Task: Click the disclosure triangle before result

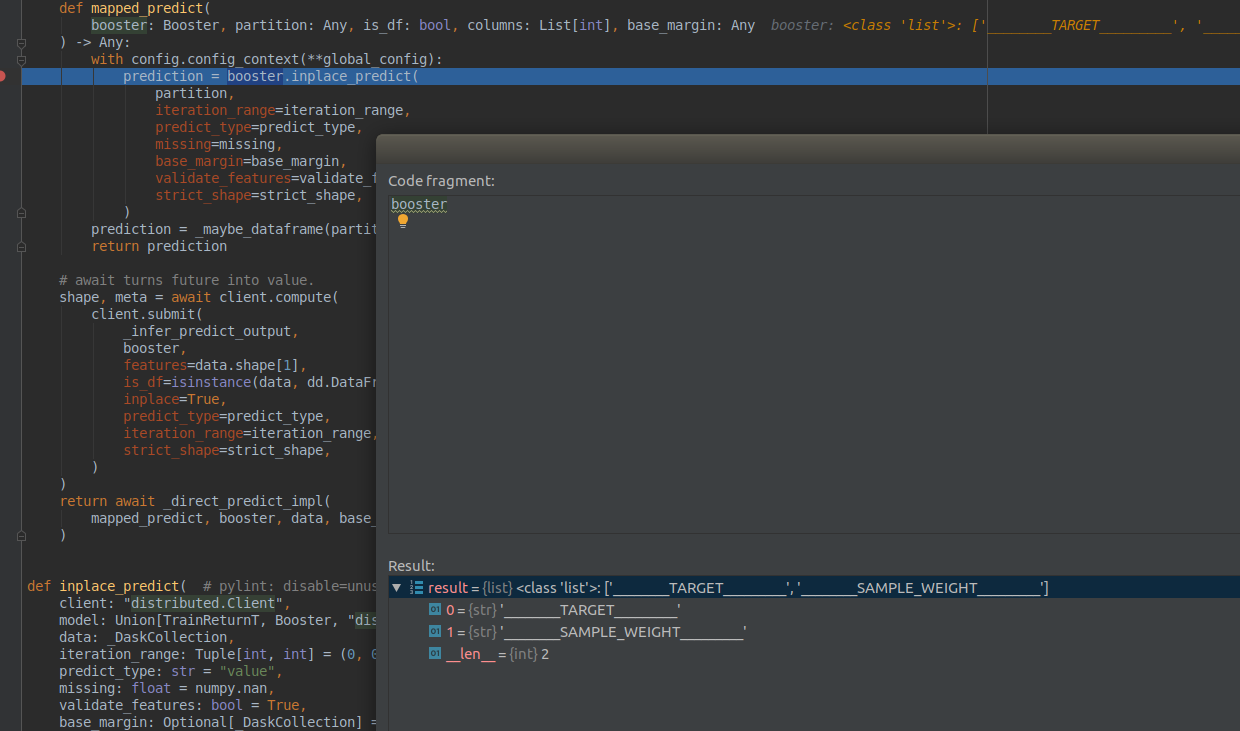Action: pos(396,587)
